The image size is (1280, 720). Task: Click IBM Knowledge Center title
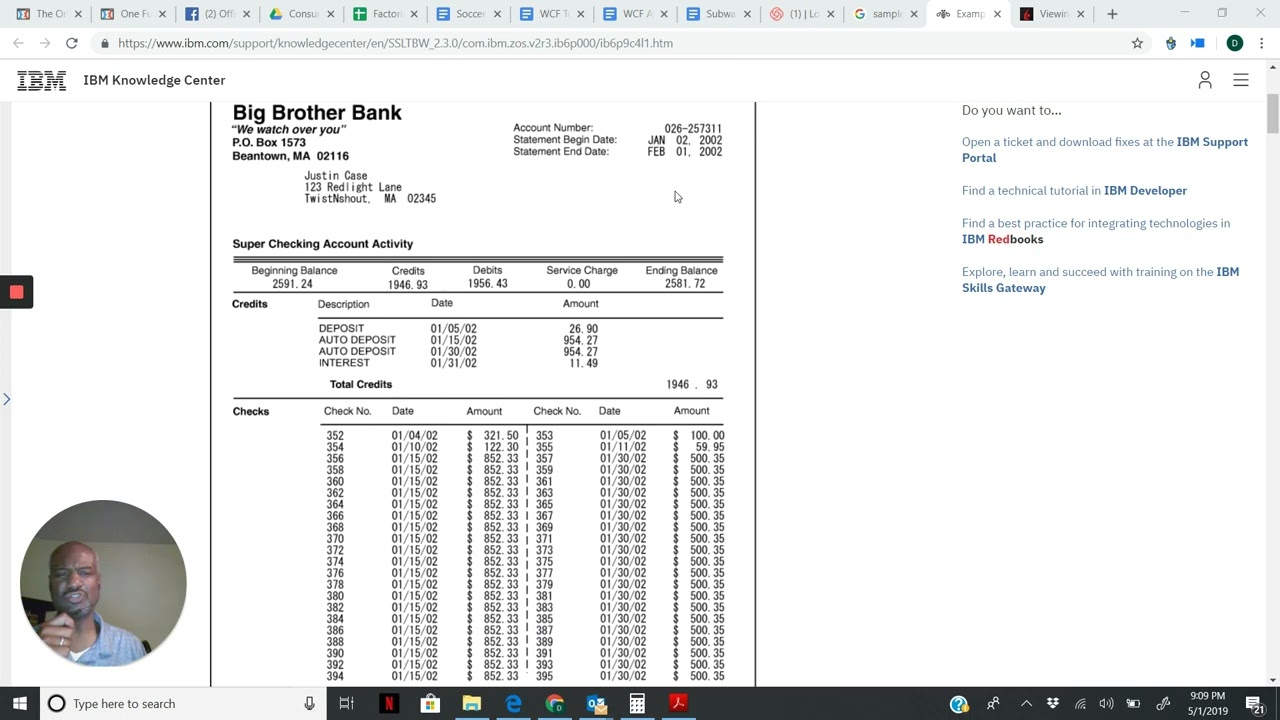154,80
